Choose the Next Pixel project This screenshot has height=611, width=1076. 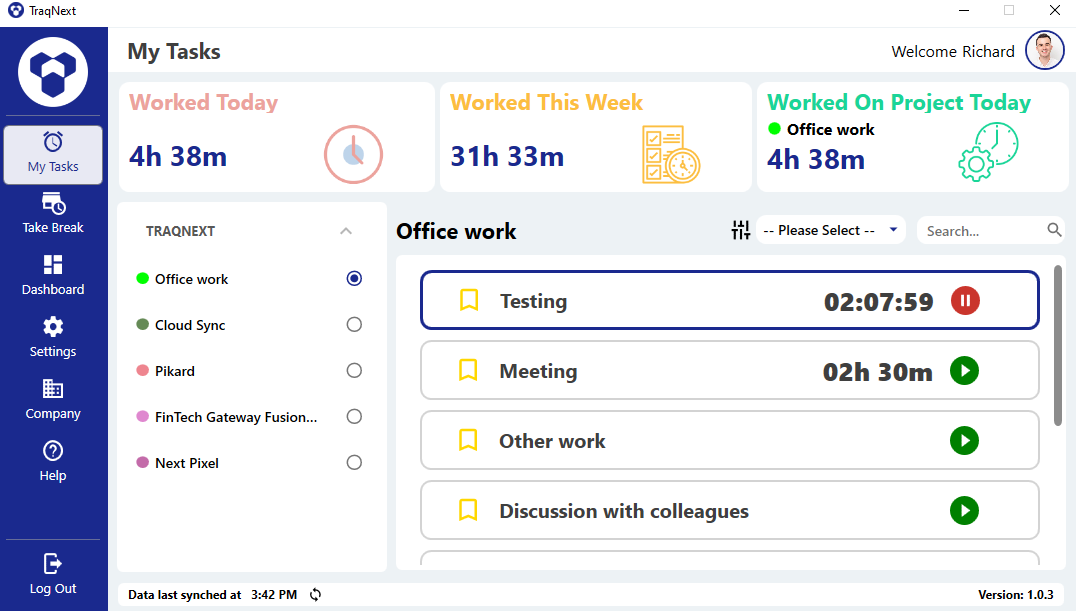click(354, 462)
